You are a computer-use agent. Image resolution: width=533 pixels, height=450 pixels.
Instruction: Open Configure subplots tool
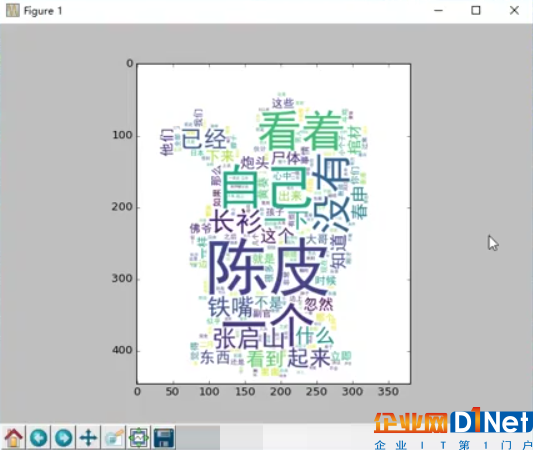click(139, 437)
